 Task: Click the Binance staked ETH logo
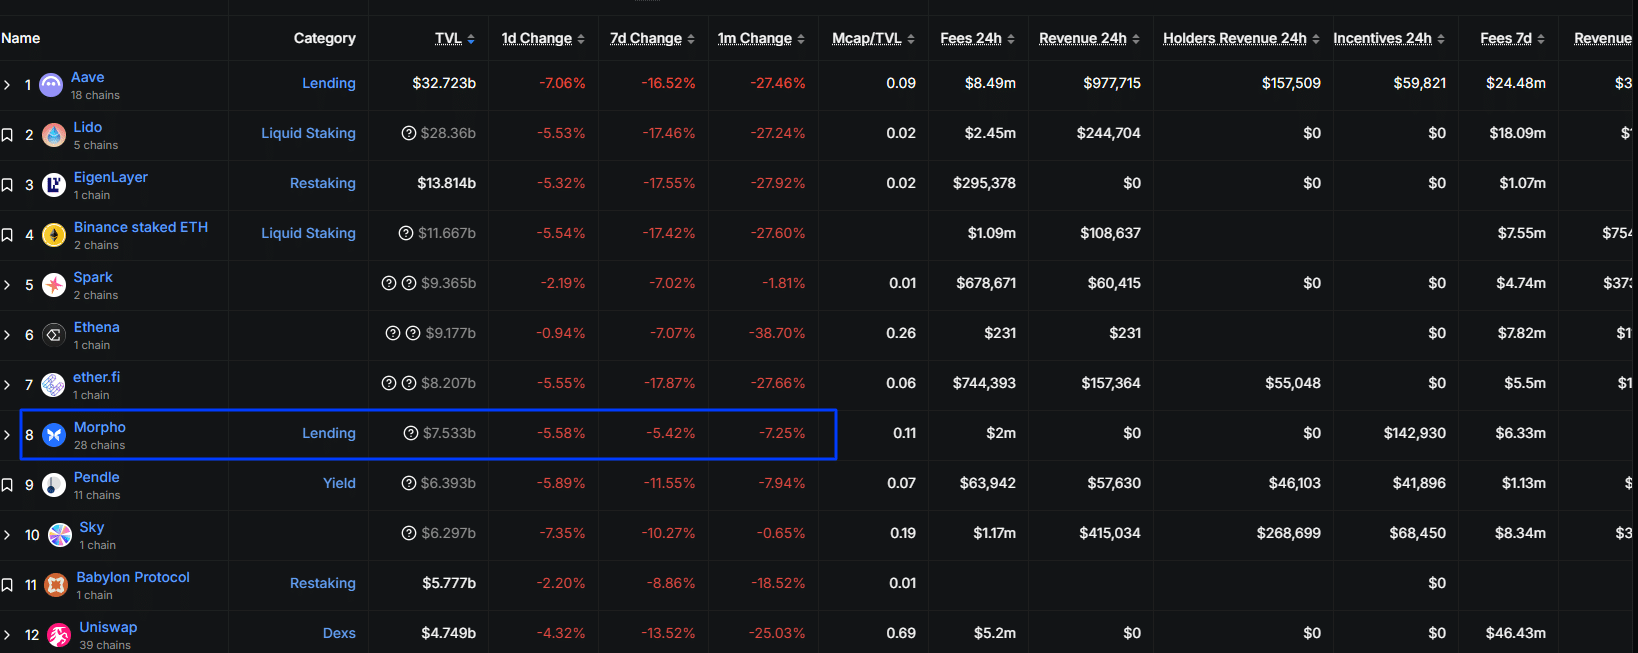[x=54, y=235]
